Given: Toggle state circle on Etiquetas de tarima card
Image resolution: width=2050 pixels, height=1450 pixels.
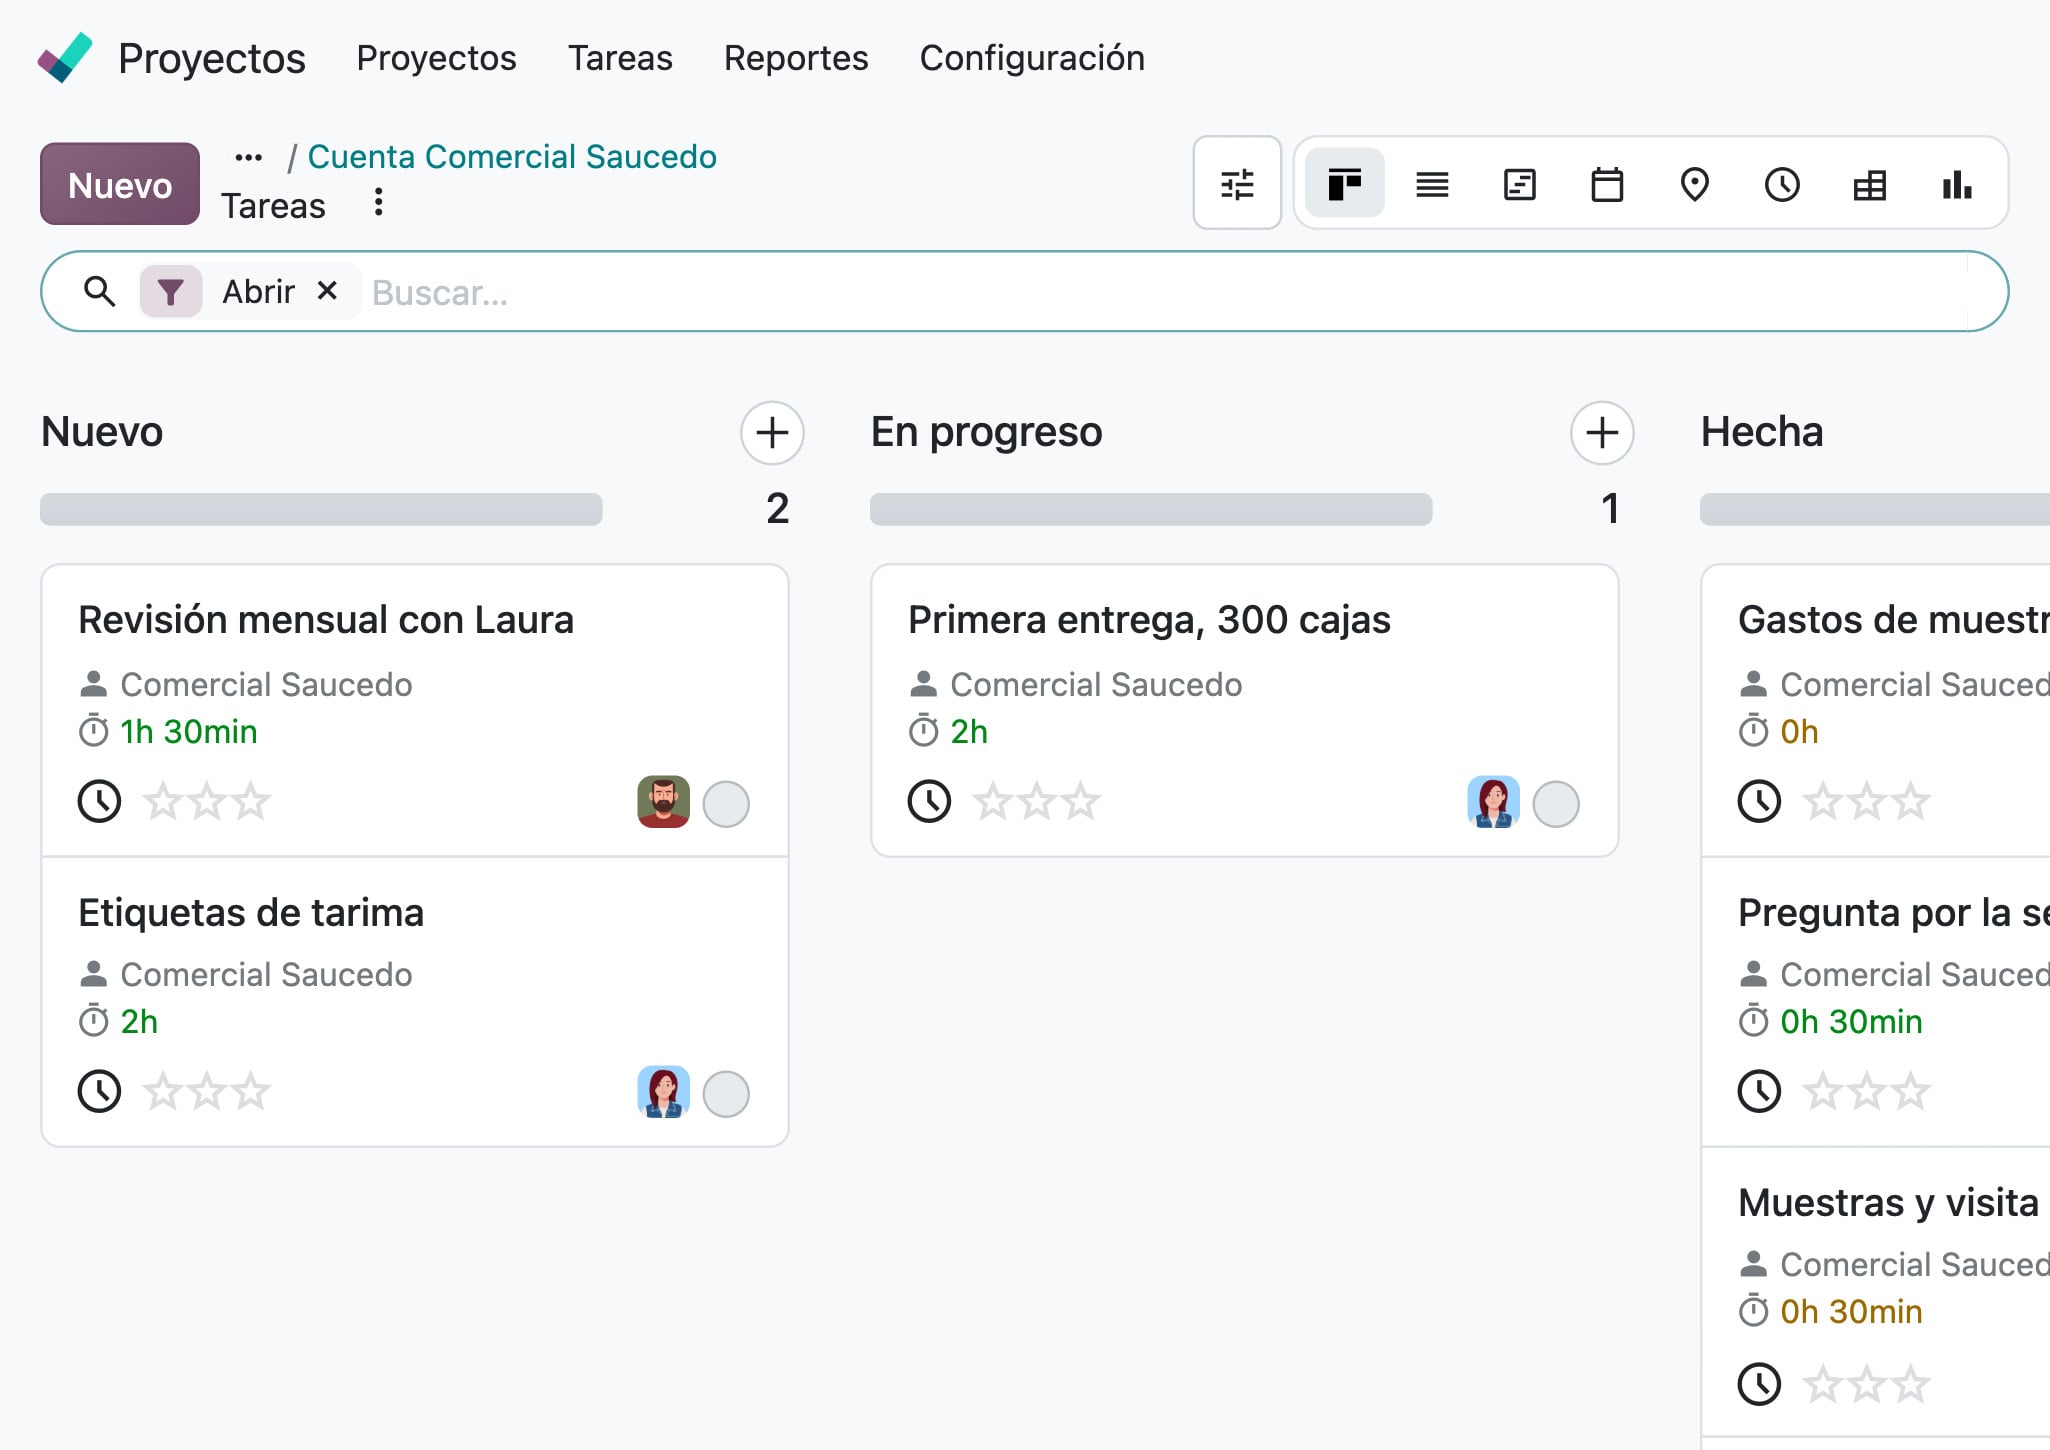Looking at the screenshot, I should (726, 1094).
